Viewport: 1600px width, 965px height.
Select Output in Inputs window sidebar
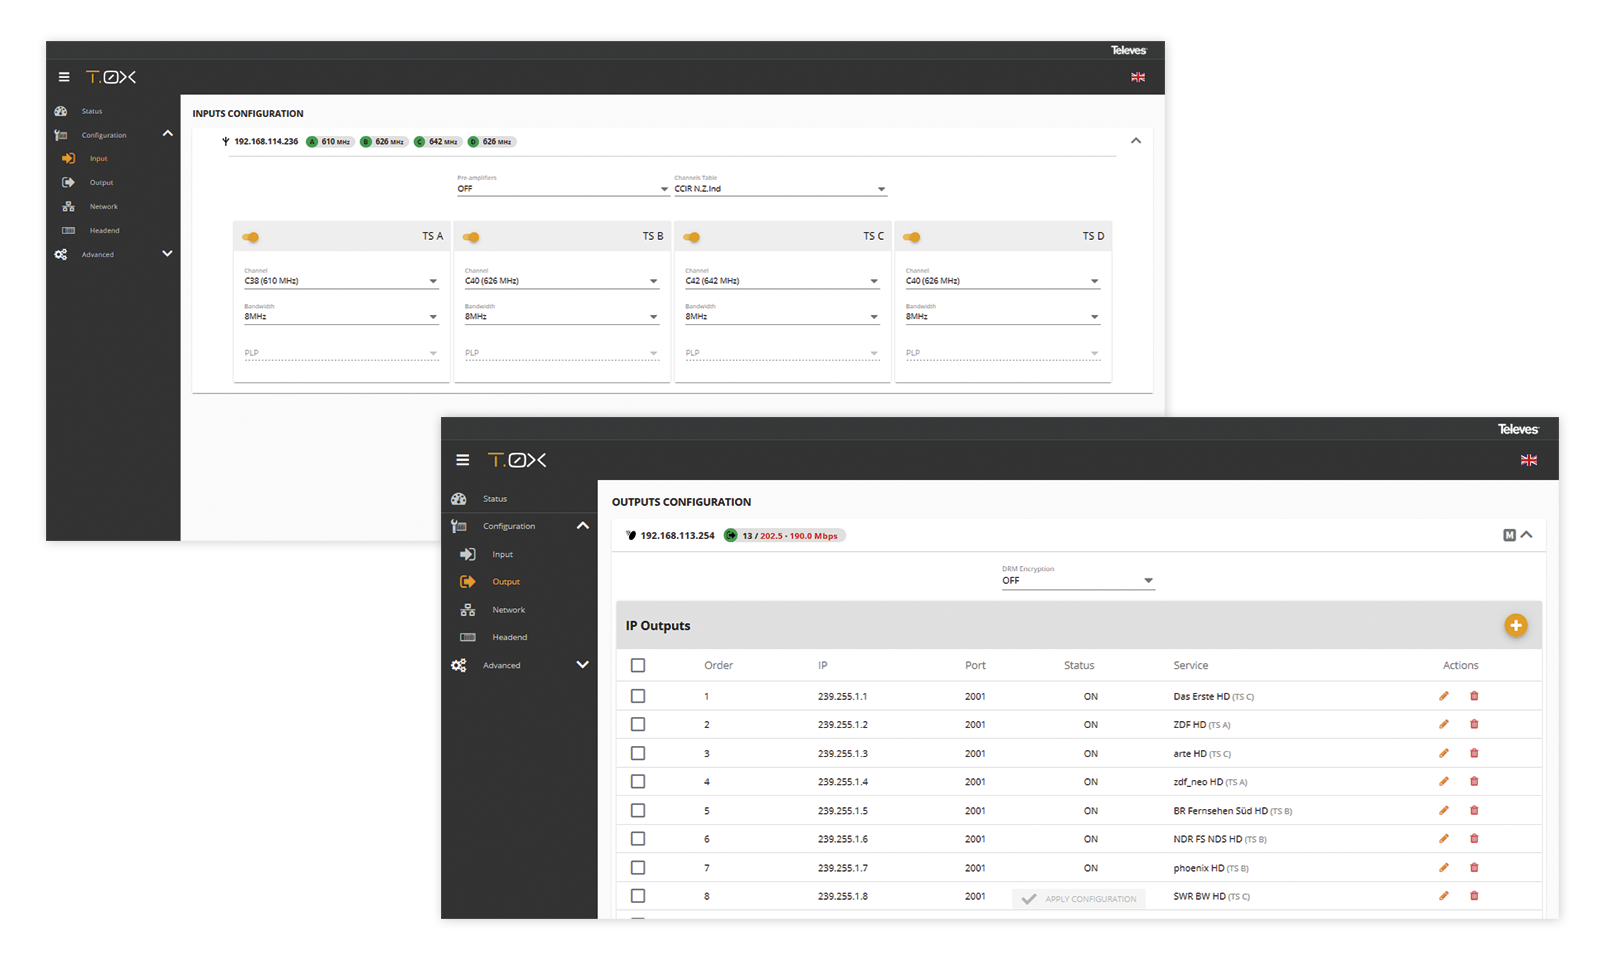point(101,182)
